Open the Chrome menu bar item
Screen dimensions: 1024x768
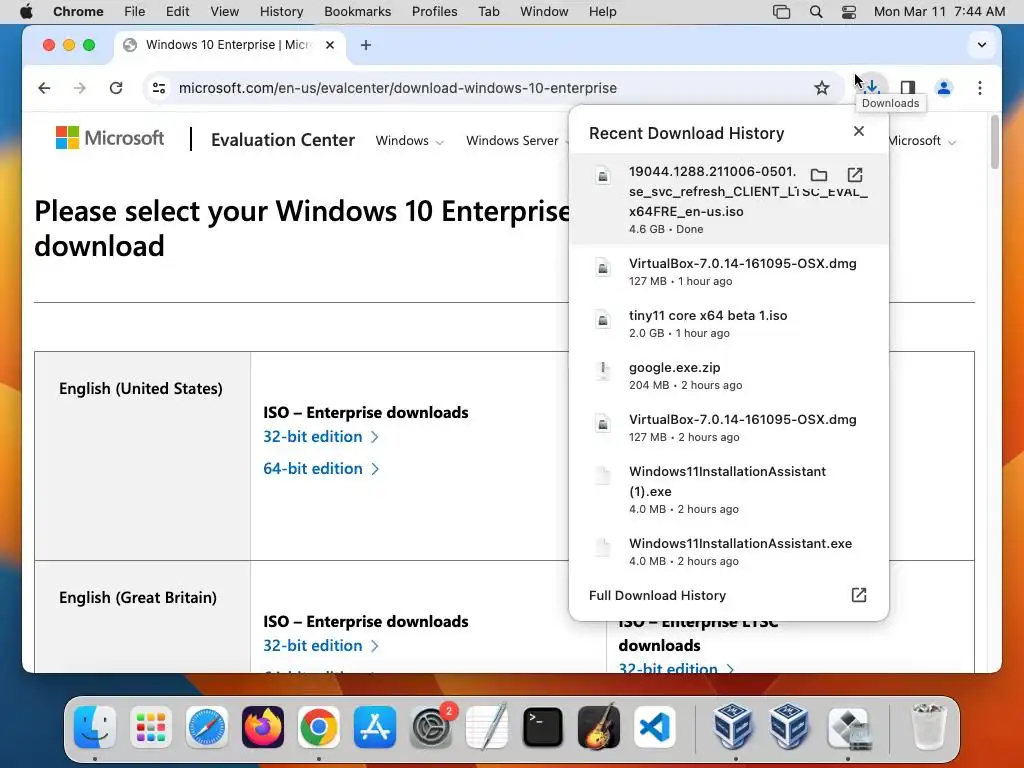point(78,11)
